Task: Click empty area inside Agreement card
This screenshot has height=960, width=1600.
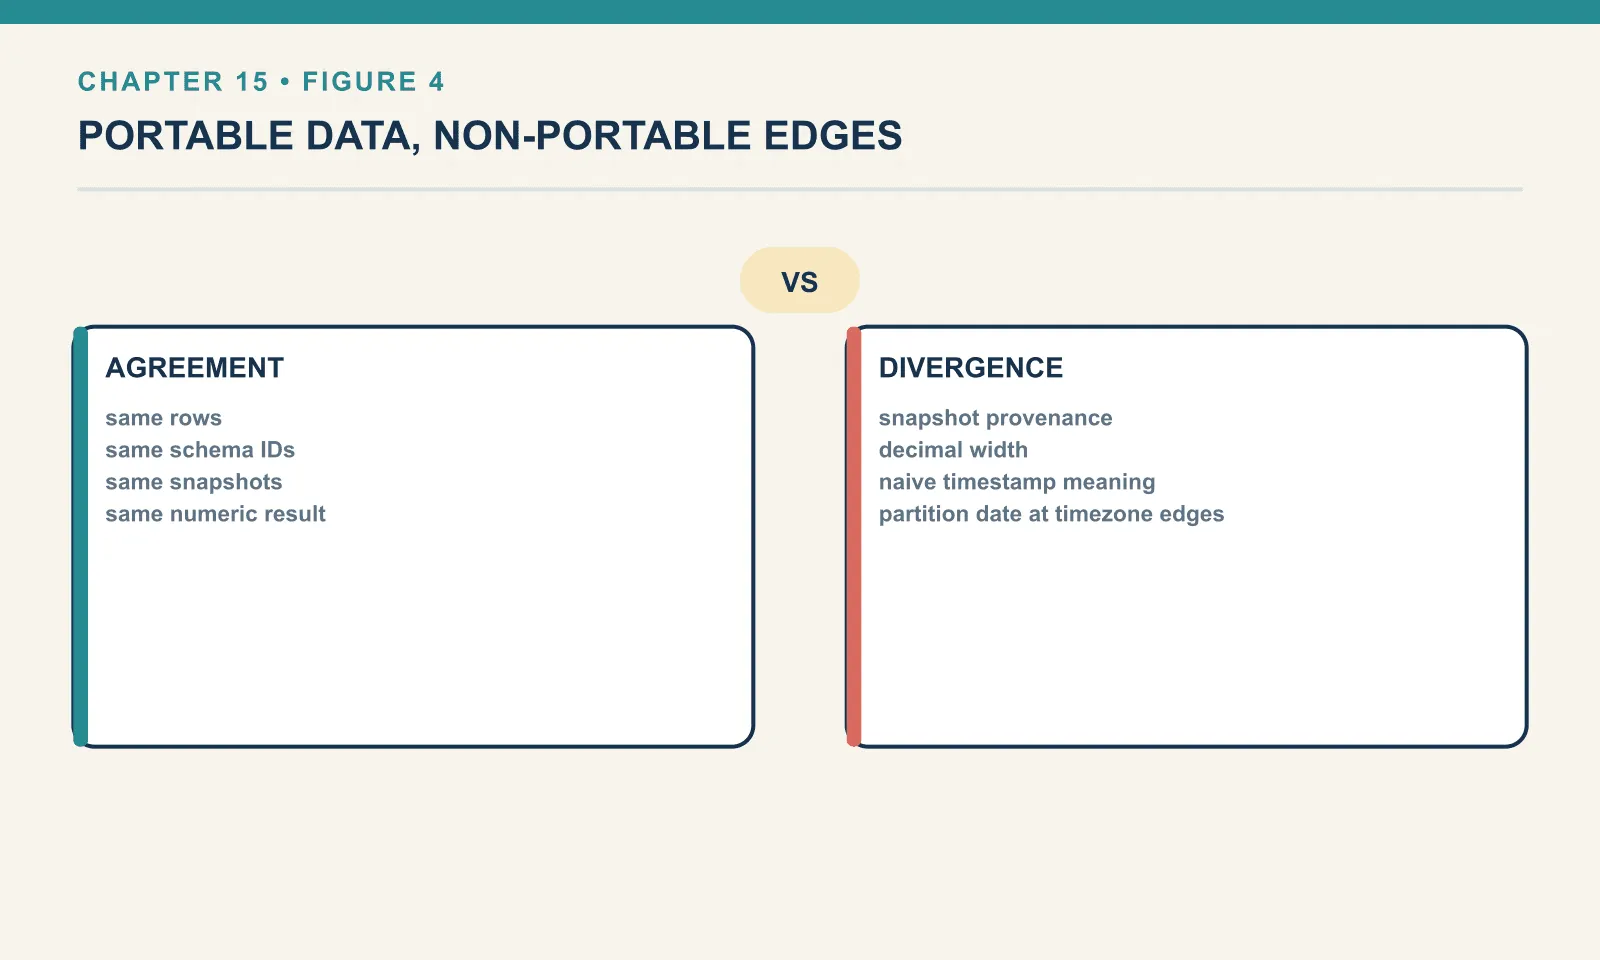Action: pos(420,640)
